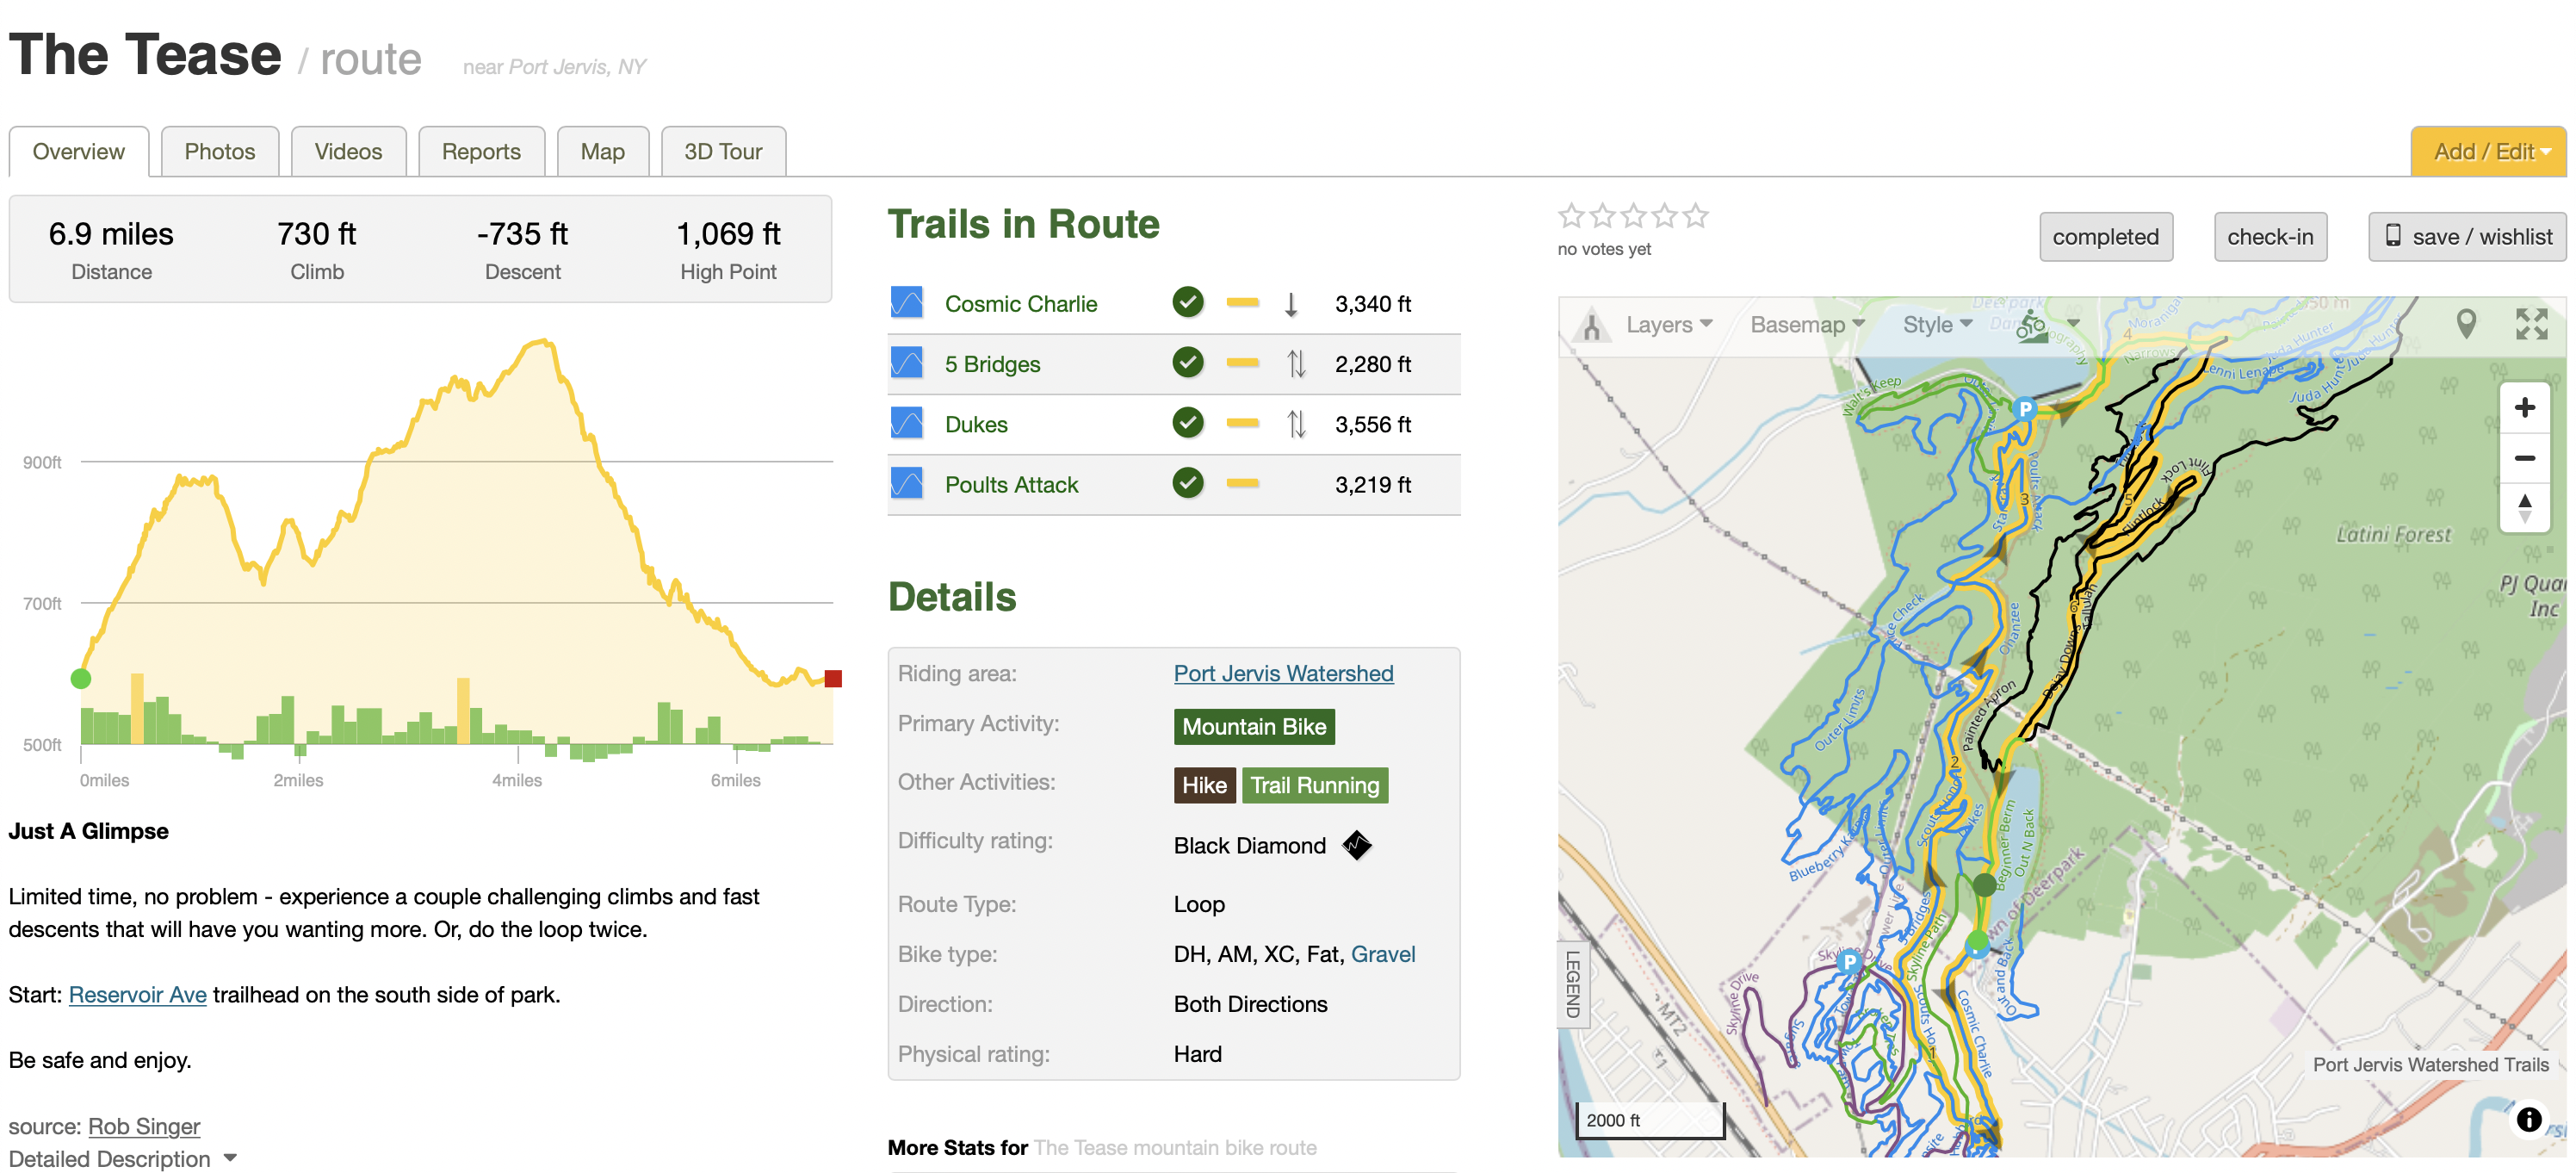
Task: Click the check-in button
Action: [2270, 237]
